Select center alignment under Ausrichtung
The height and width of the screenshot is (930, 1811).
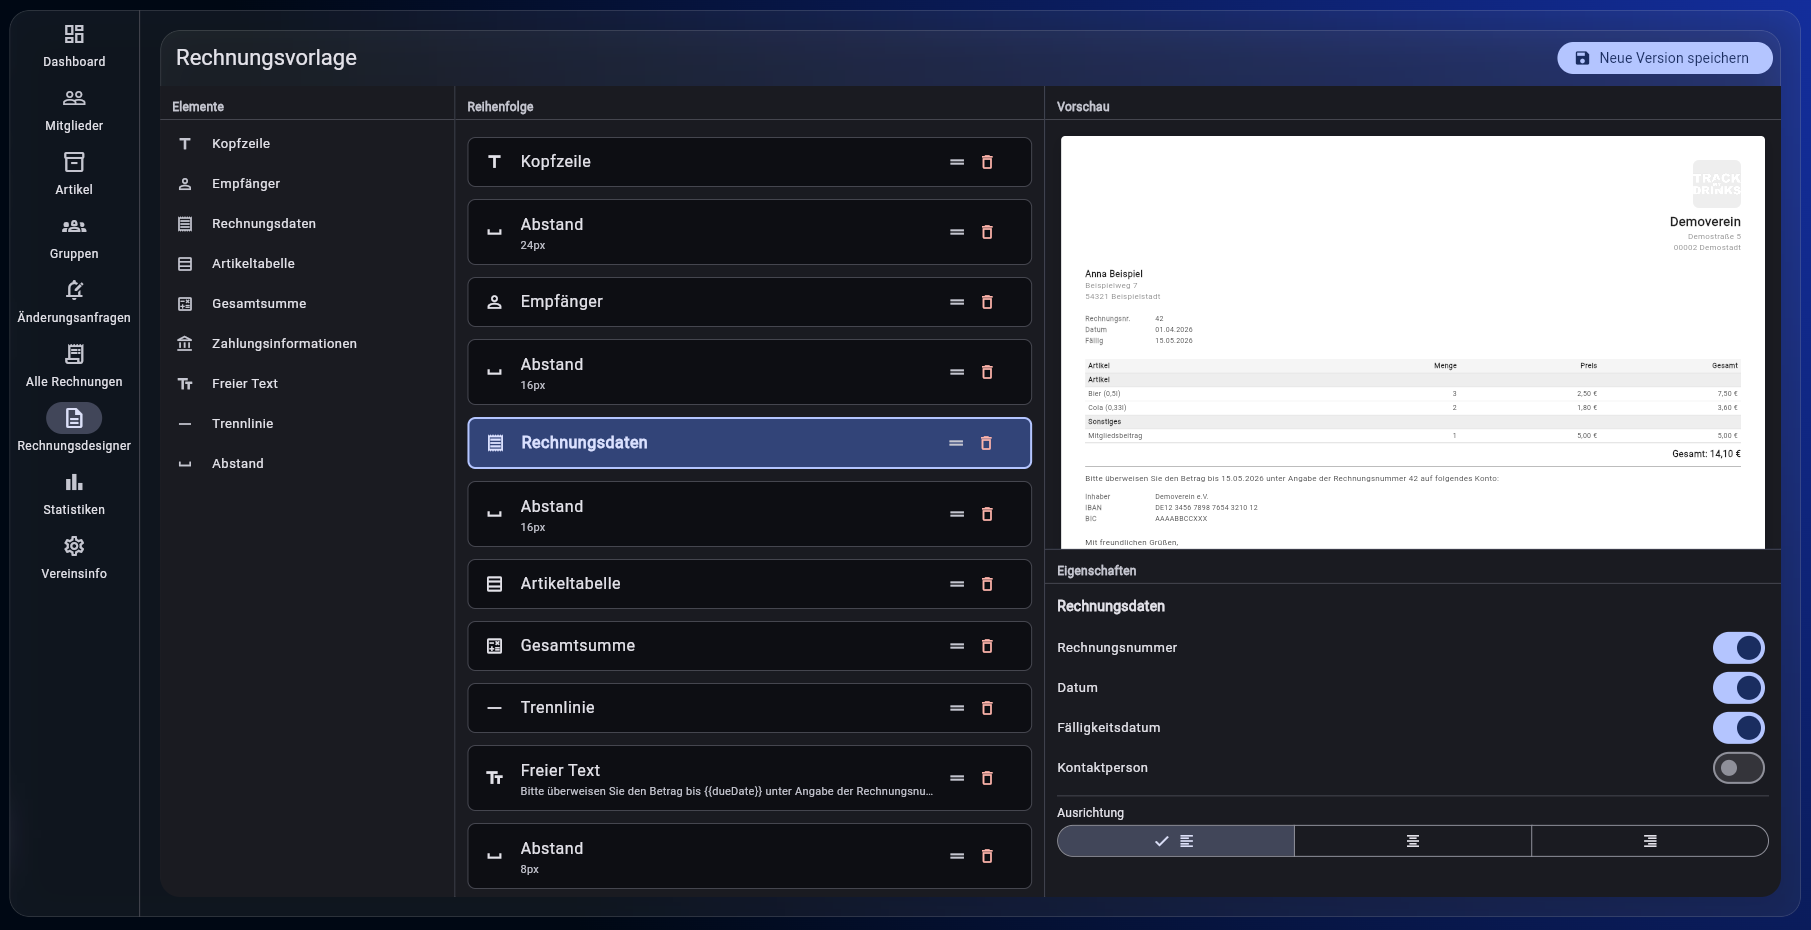coord(1413,841)
